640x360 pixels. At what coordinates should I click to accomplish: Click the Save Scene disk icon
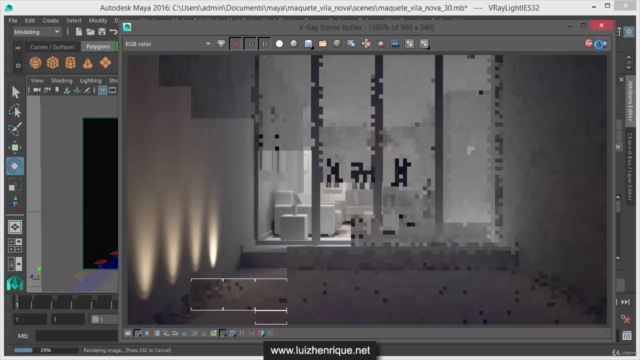click(102, 32)
